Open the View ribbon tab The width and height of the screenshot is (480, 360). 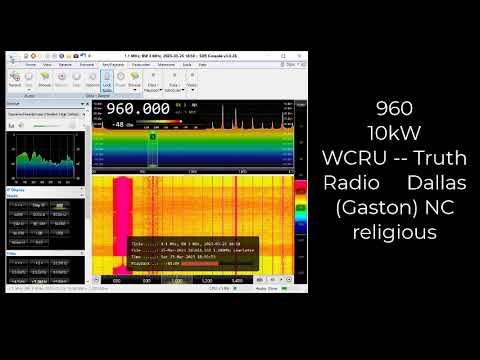(47, 65)
